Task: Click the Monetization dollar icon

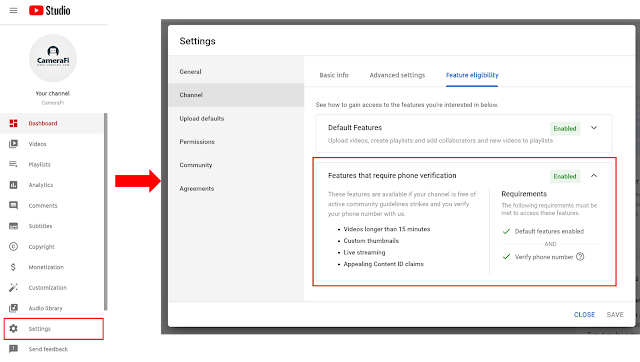Action: [x=13, y=267]
